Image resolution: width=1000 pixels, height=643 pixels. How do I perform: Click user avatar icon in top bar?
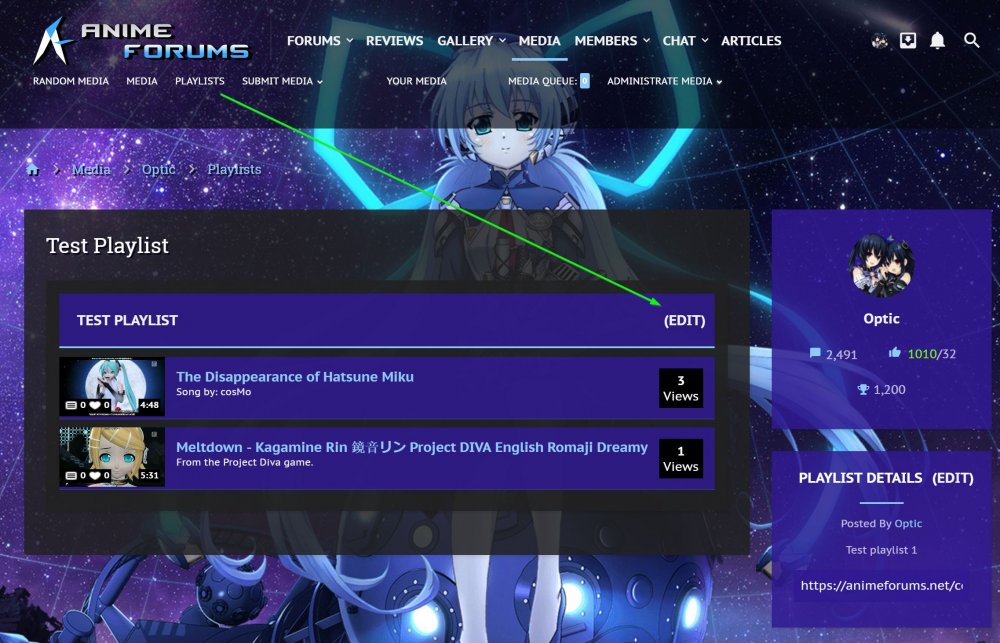click(879, 40)
